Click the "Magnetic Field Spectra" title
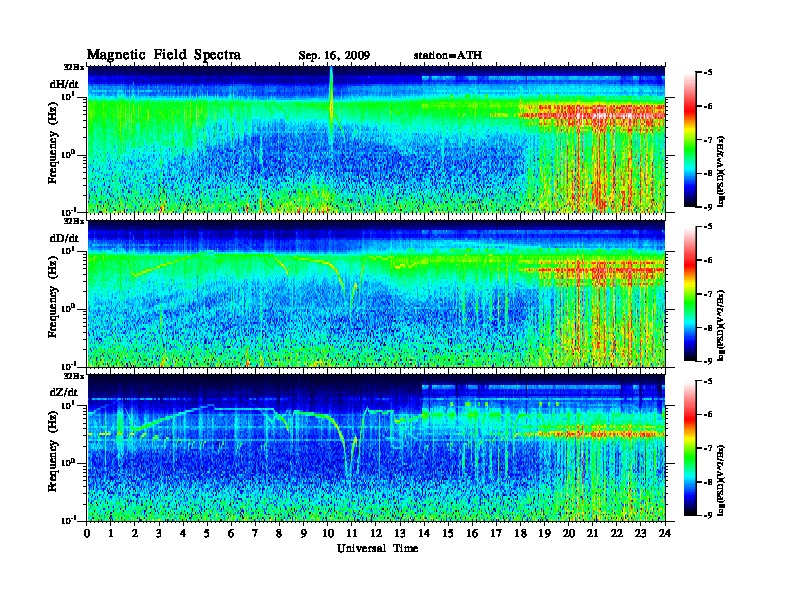Screen dimensions: 792x612 164,55
